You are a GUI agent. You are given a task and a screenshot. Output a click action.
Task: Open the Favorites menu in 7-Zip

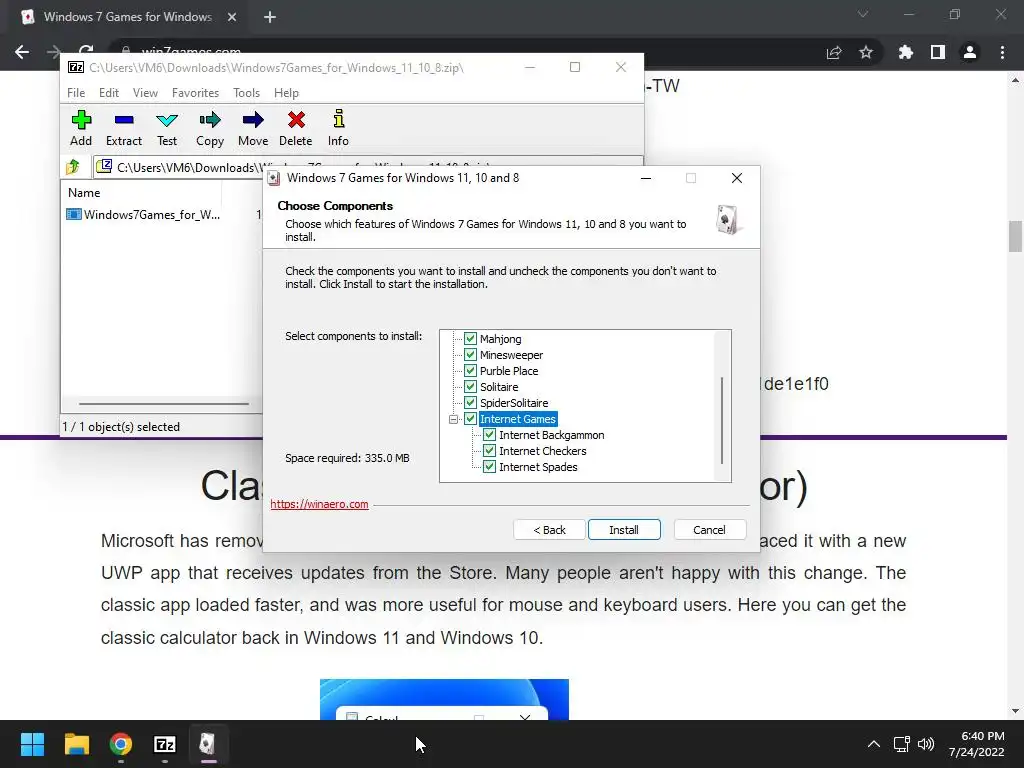pyautogui.click(x=195, y=93)
